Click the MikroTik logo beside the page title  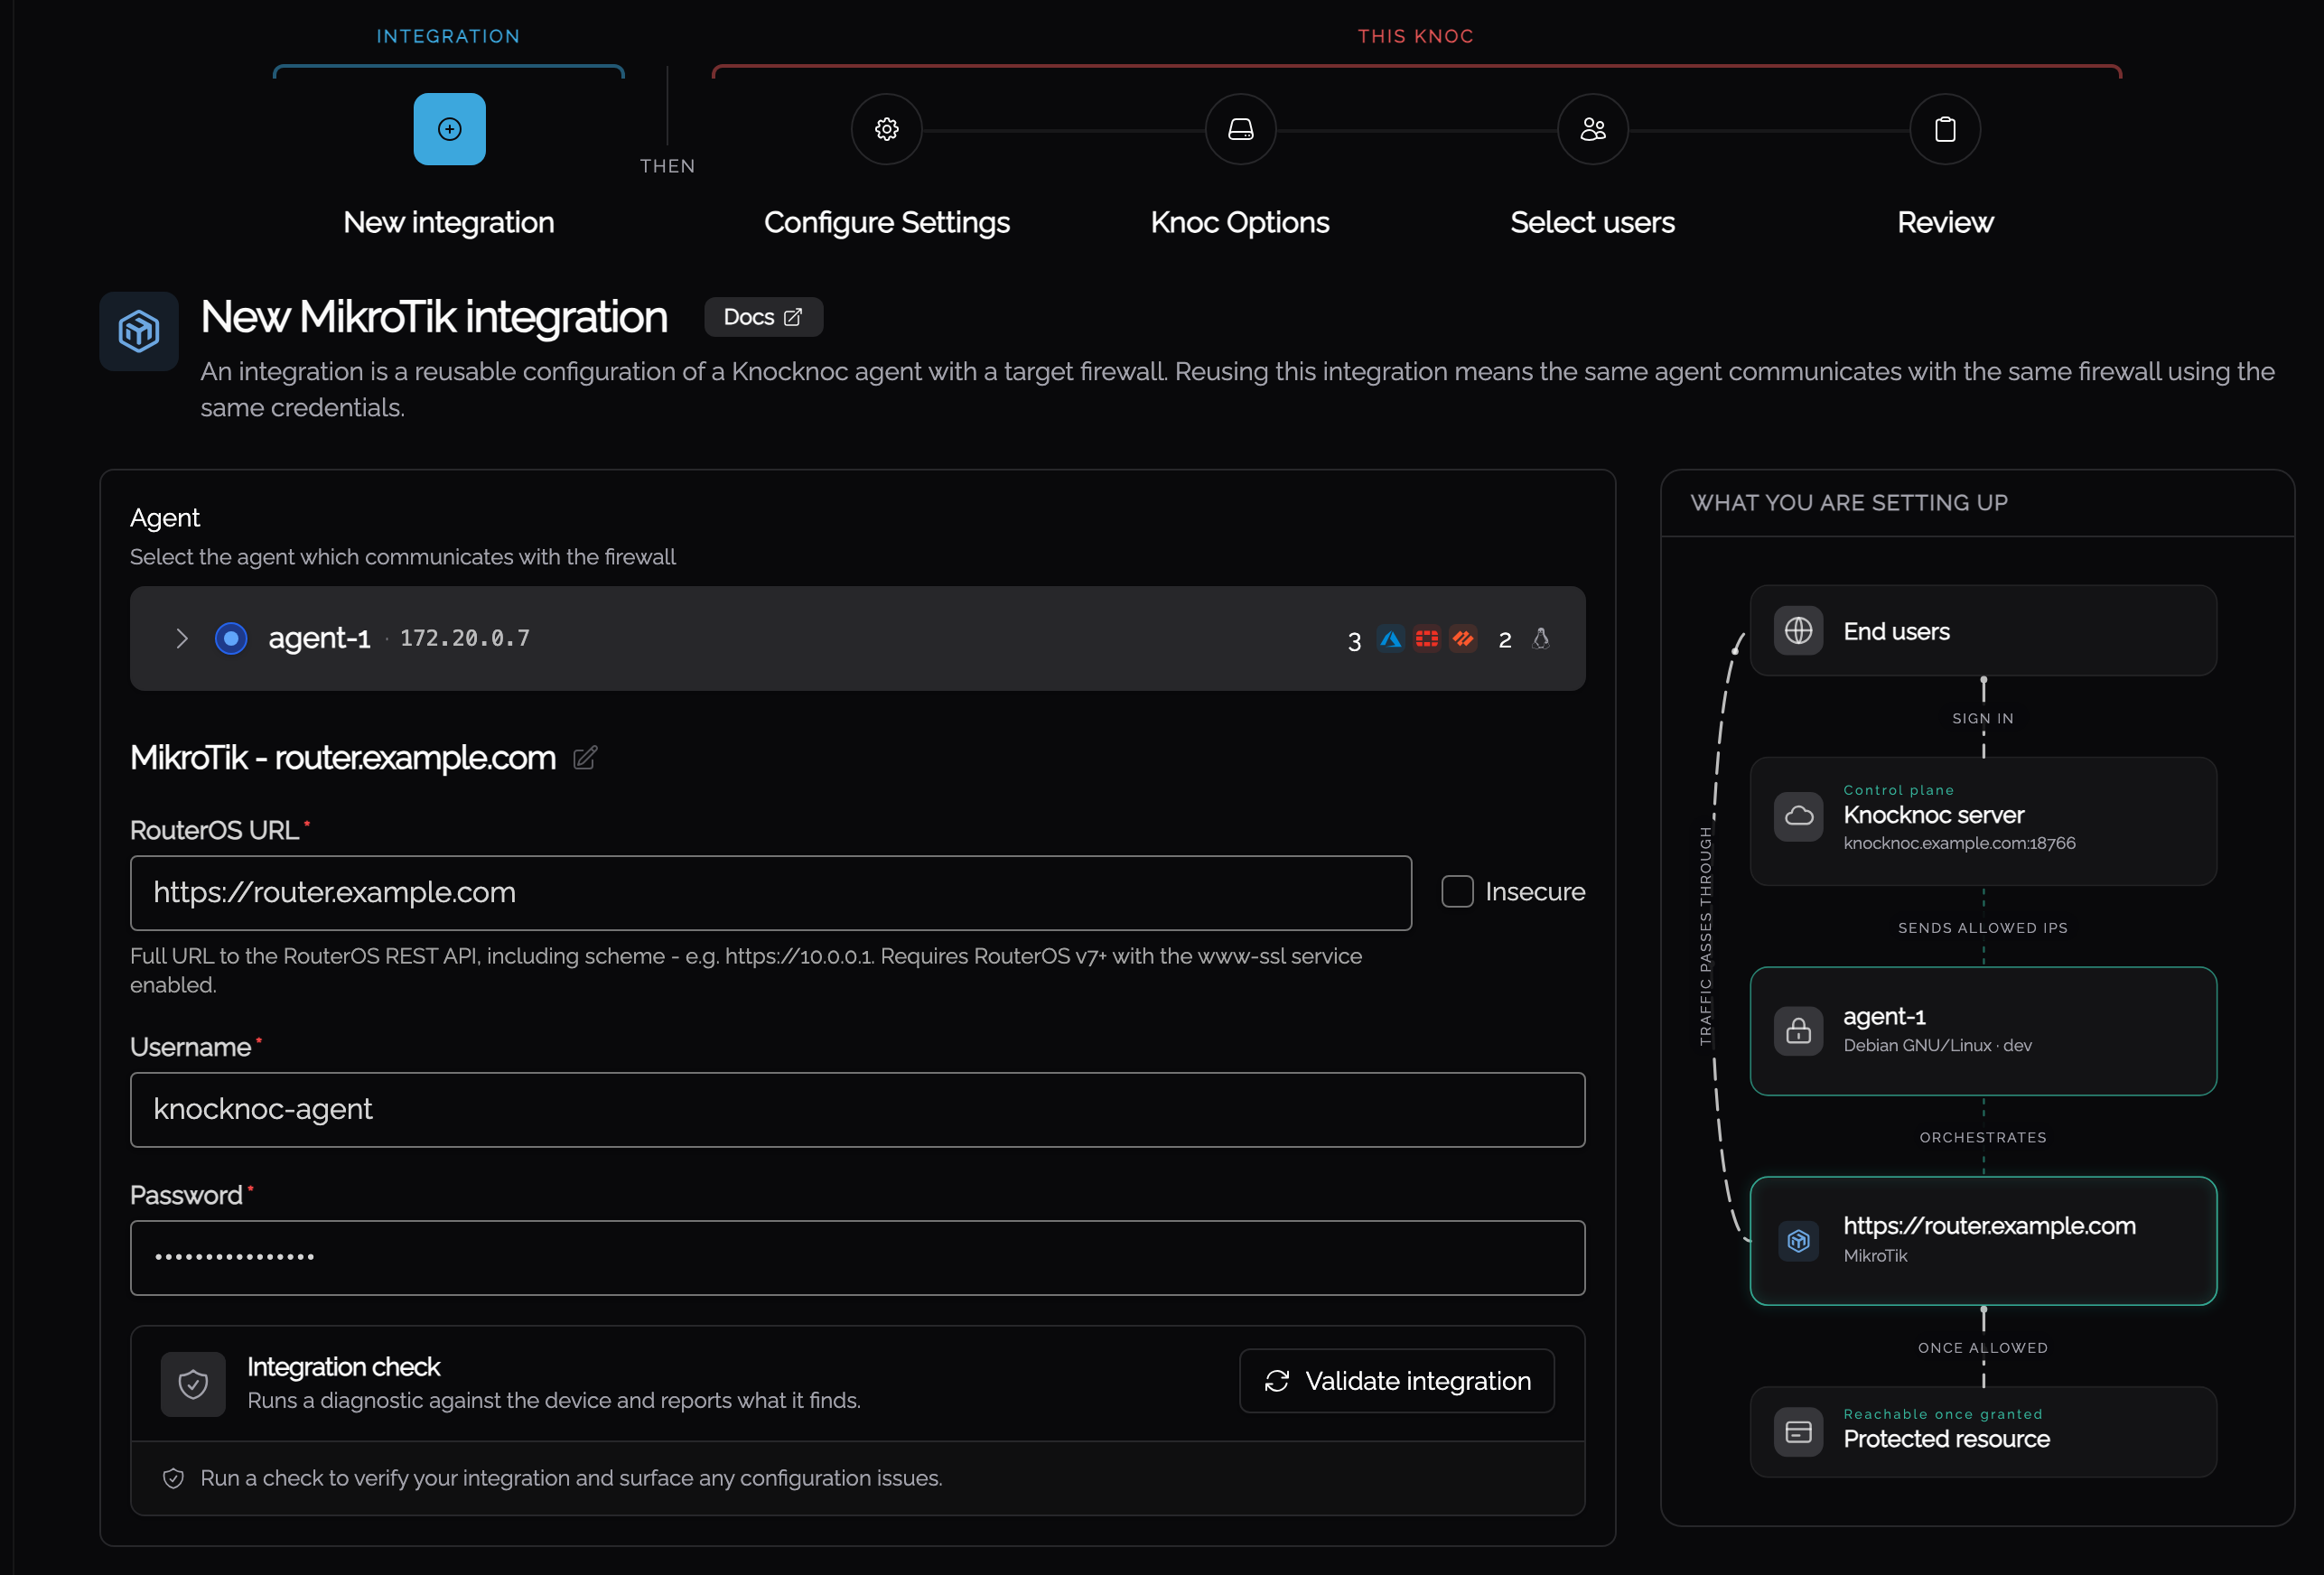click(x=139, y=331)
